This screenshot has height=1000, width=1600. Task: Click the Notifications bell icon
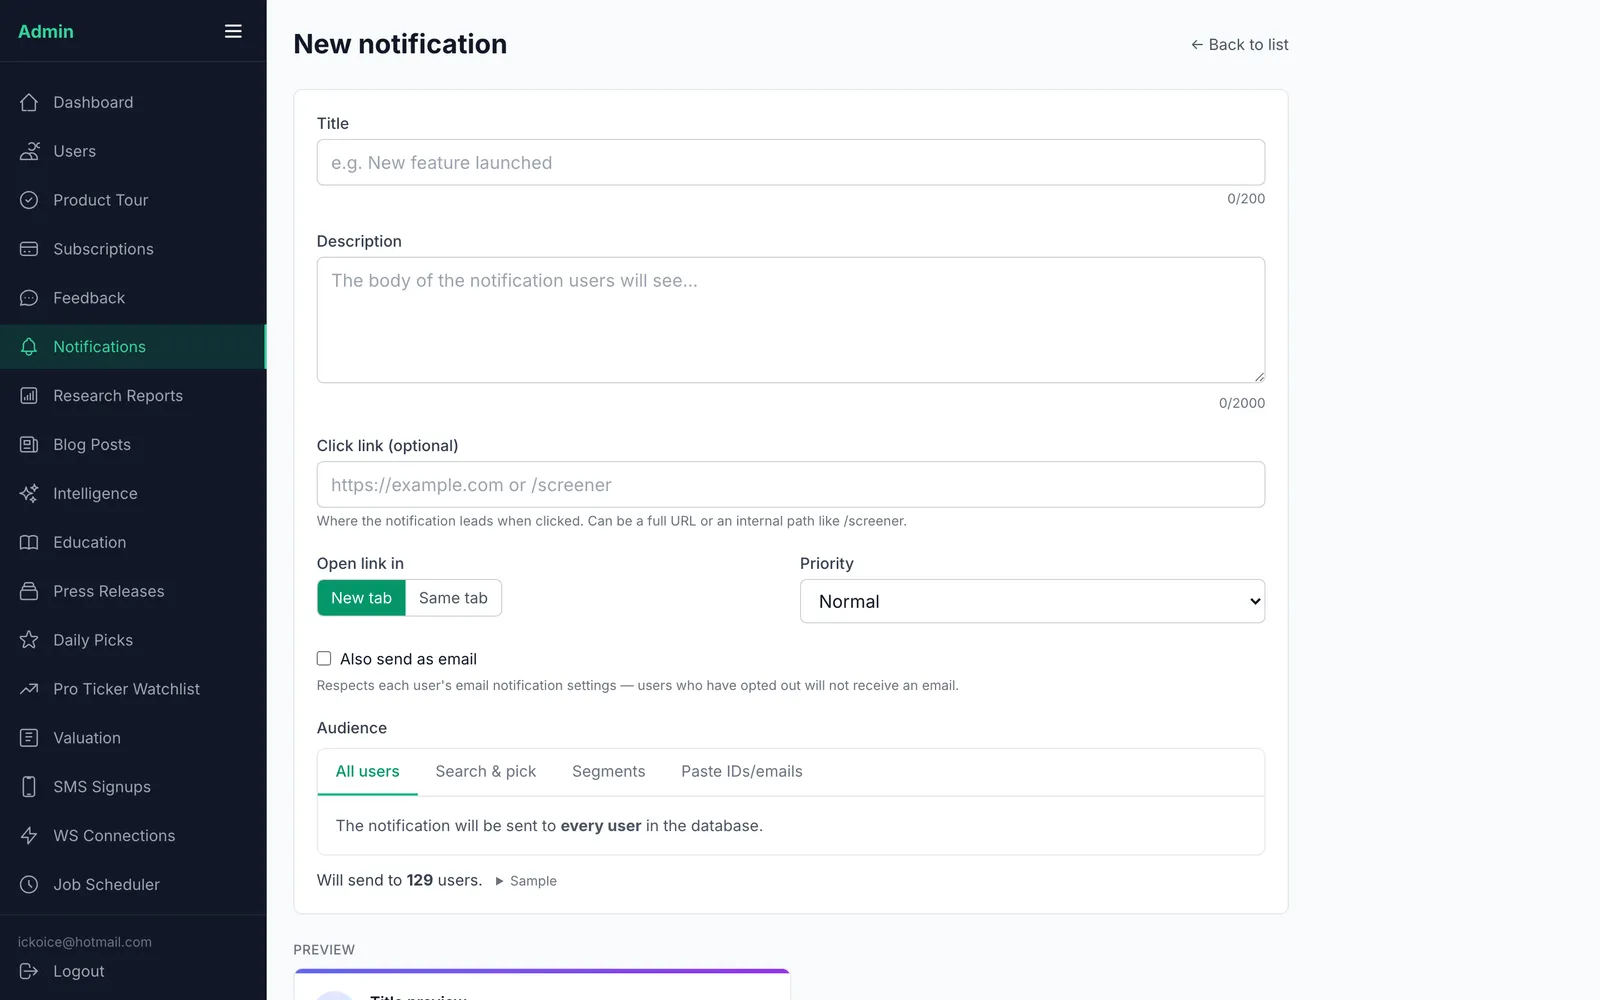click(x=29, y=347)
